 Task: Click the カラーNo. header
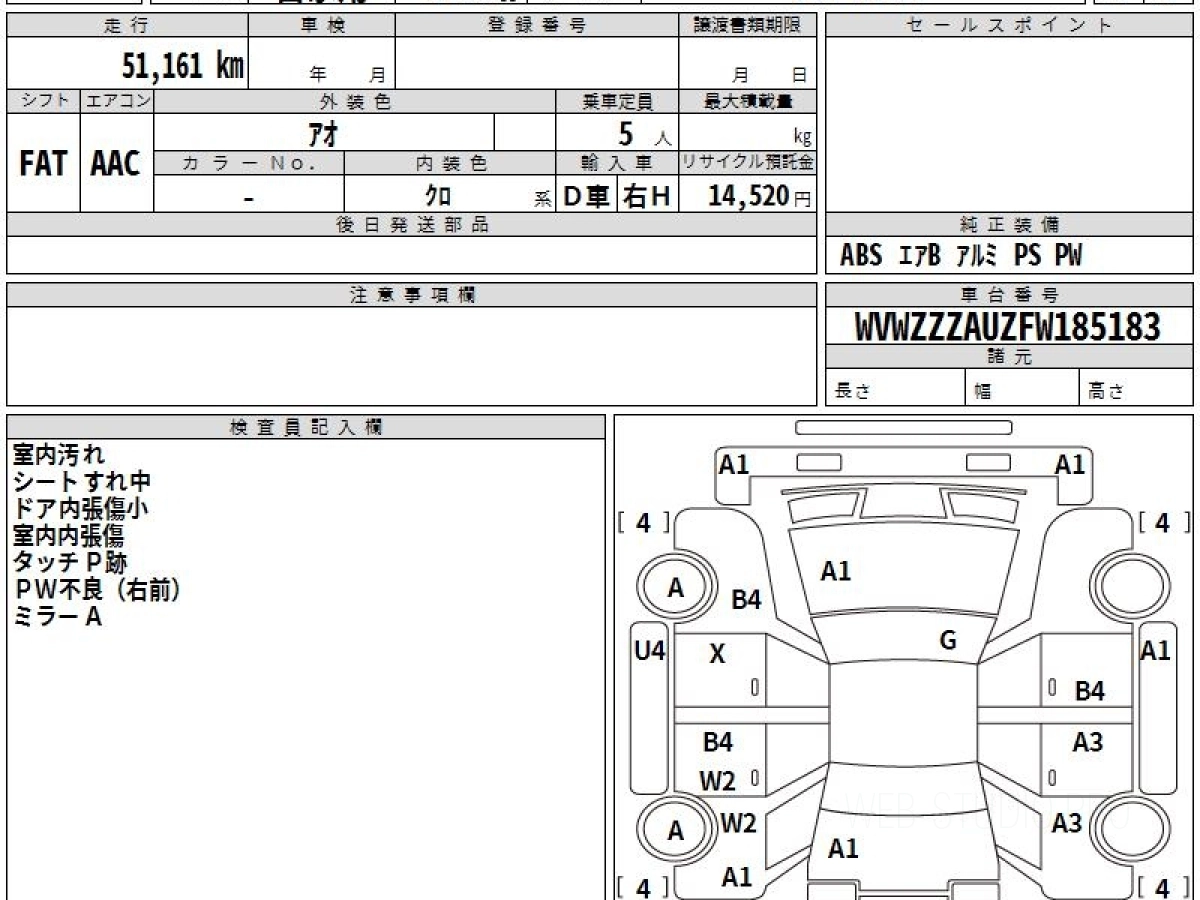(249, 163)
